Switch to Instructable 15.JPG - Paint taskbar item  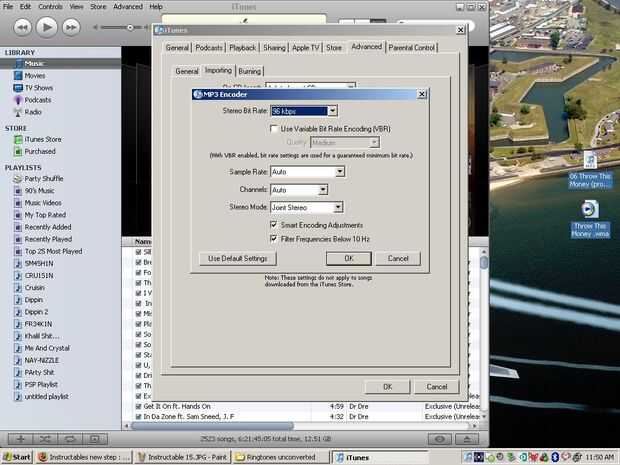(x=182, y=457)
